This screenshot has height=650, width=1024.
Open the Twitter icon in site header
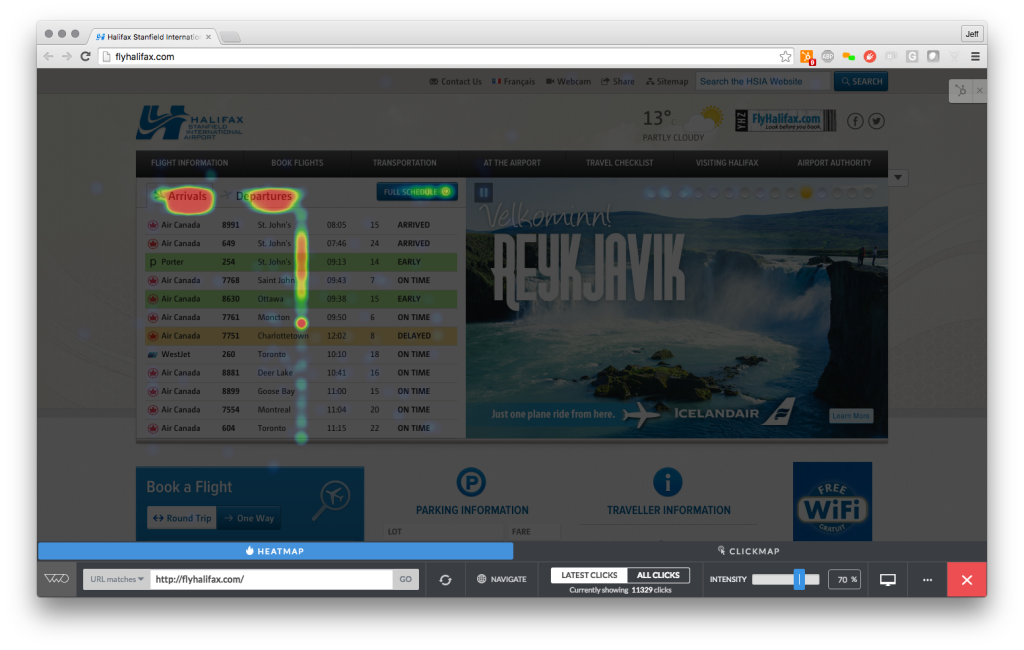tap(876, 121)
